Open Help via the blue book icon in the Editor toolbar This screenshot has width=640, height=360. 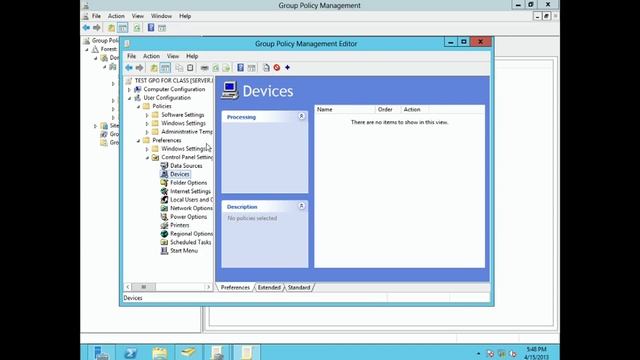click(240, 68)
